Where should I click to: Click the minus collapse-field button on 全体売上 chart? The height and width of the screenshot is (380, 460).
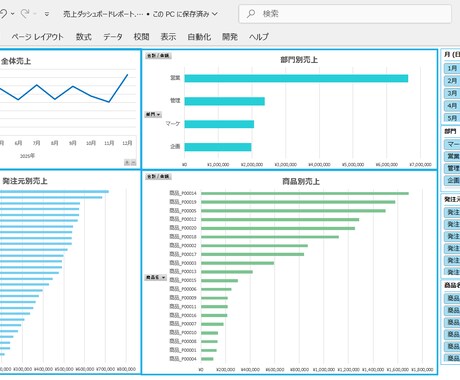coord(133,162)
